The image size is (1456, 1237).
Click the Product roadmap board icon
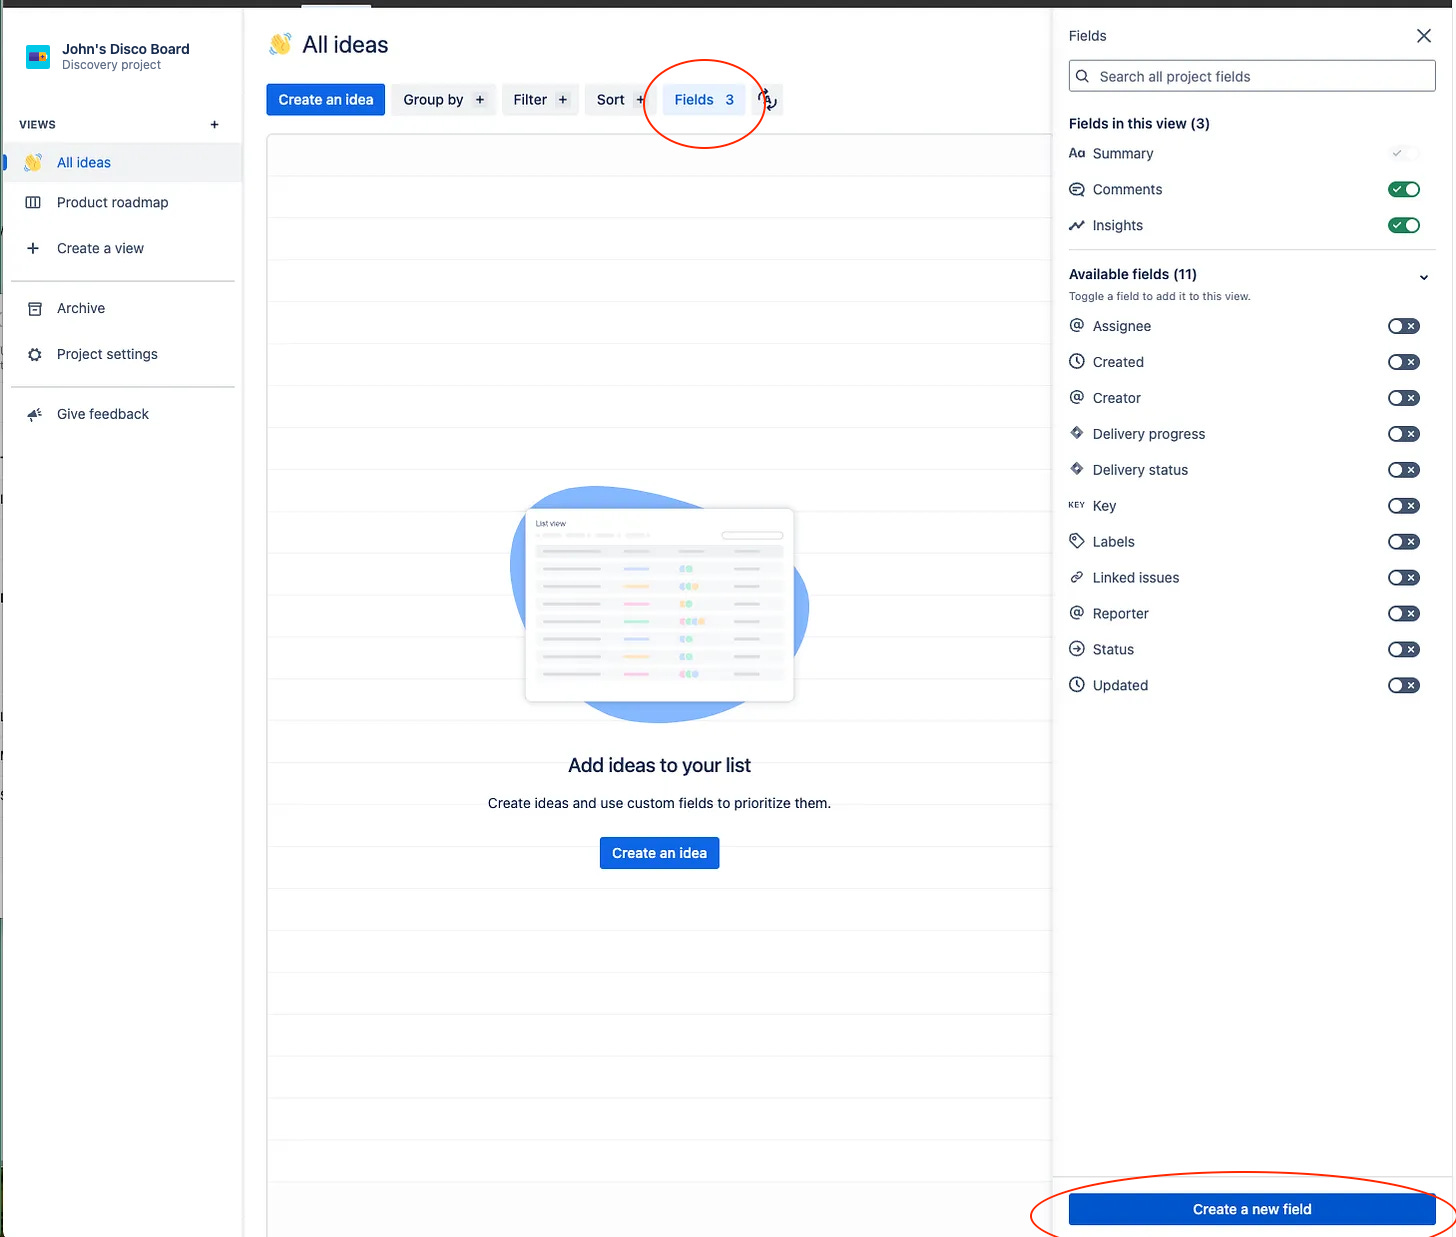coord(33,202)
